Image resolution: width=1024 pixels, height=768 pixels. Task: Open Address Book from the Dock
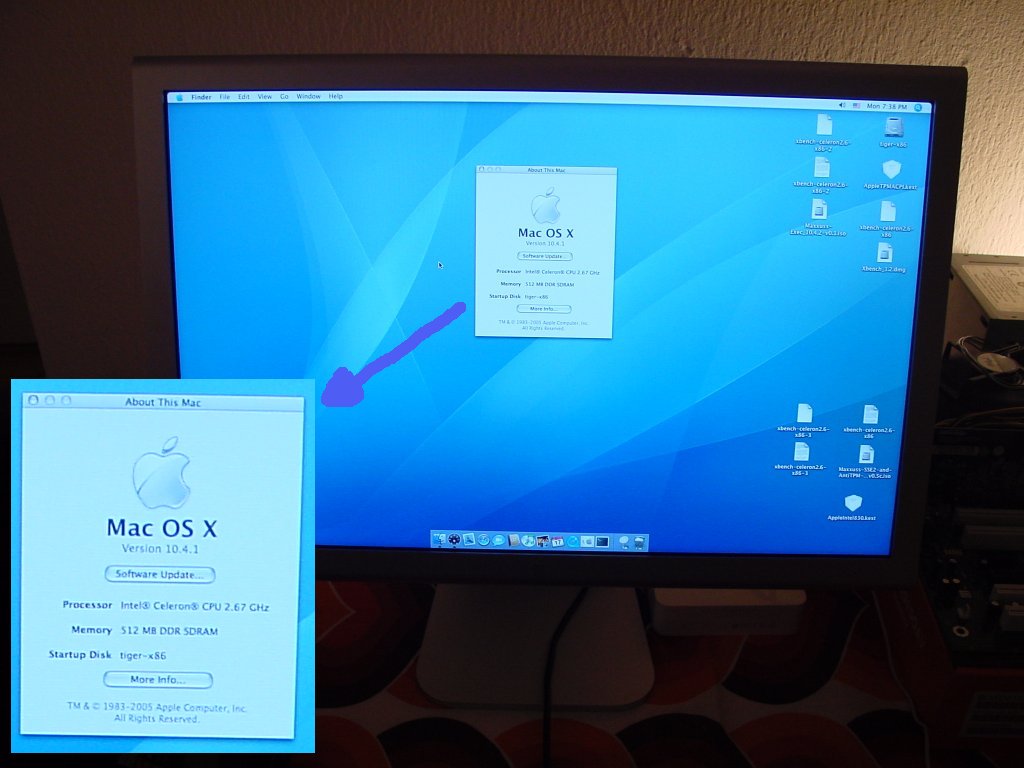pos(513,541)
